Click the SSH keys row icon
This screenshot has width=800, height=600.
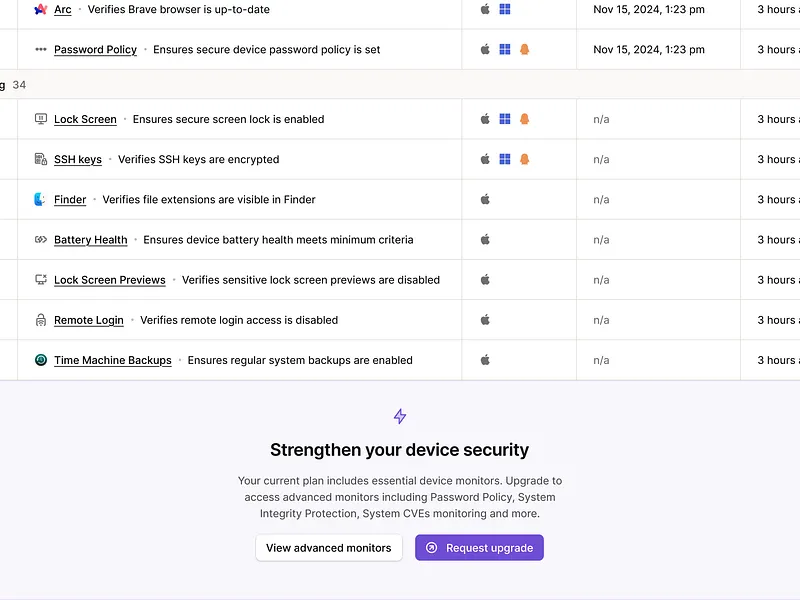(40, 159)
